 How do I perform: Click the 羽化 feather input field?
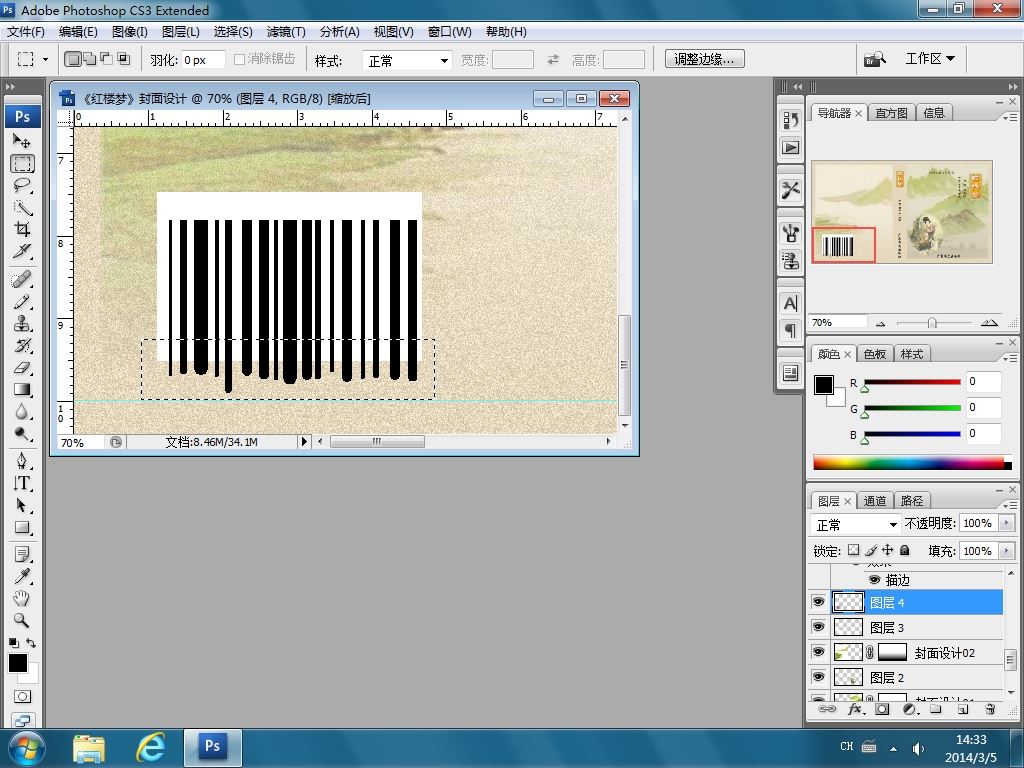pyautogui.click(x=203, y=60)
